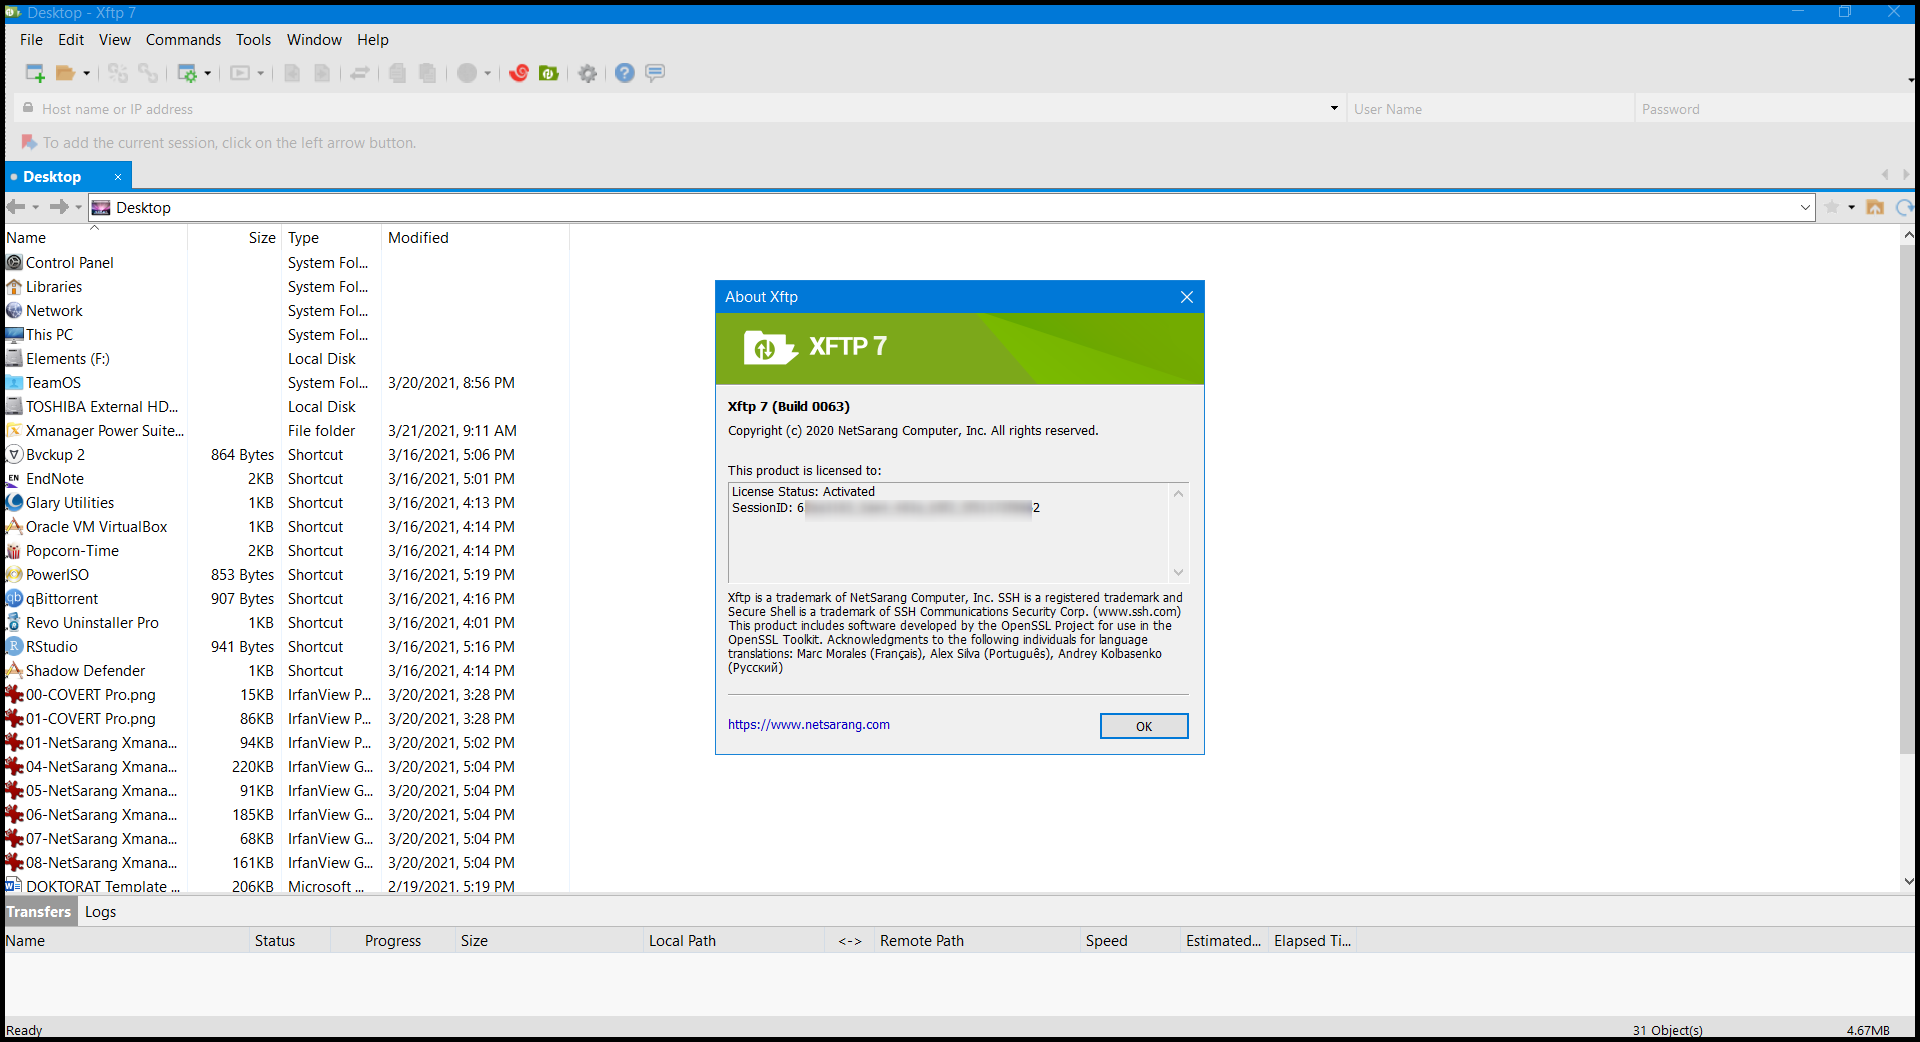
Task: Open the Edit menu
Action: tap(71, 40)
